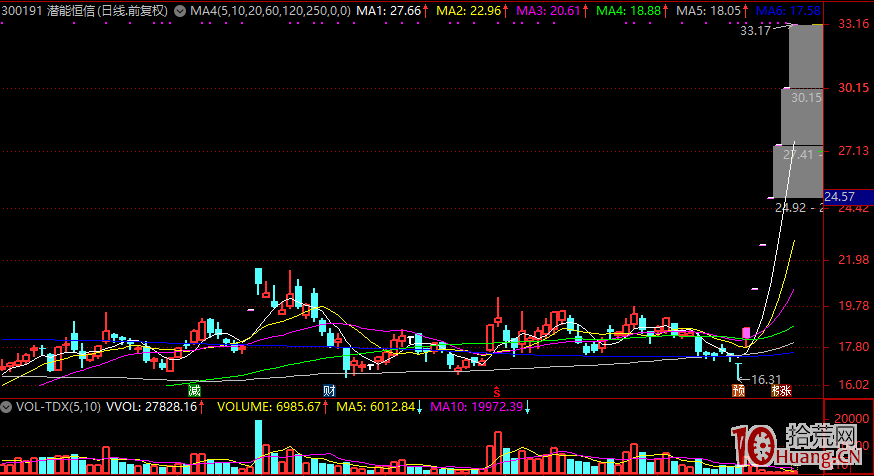The width and height of the screenshot is (874, 476).
Task: Click the topmost gray limit-up bar
Action: coord(806,56)
